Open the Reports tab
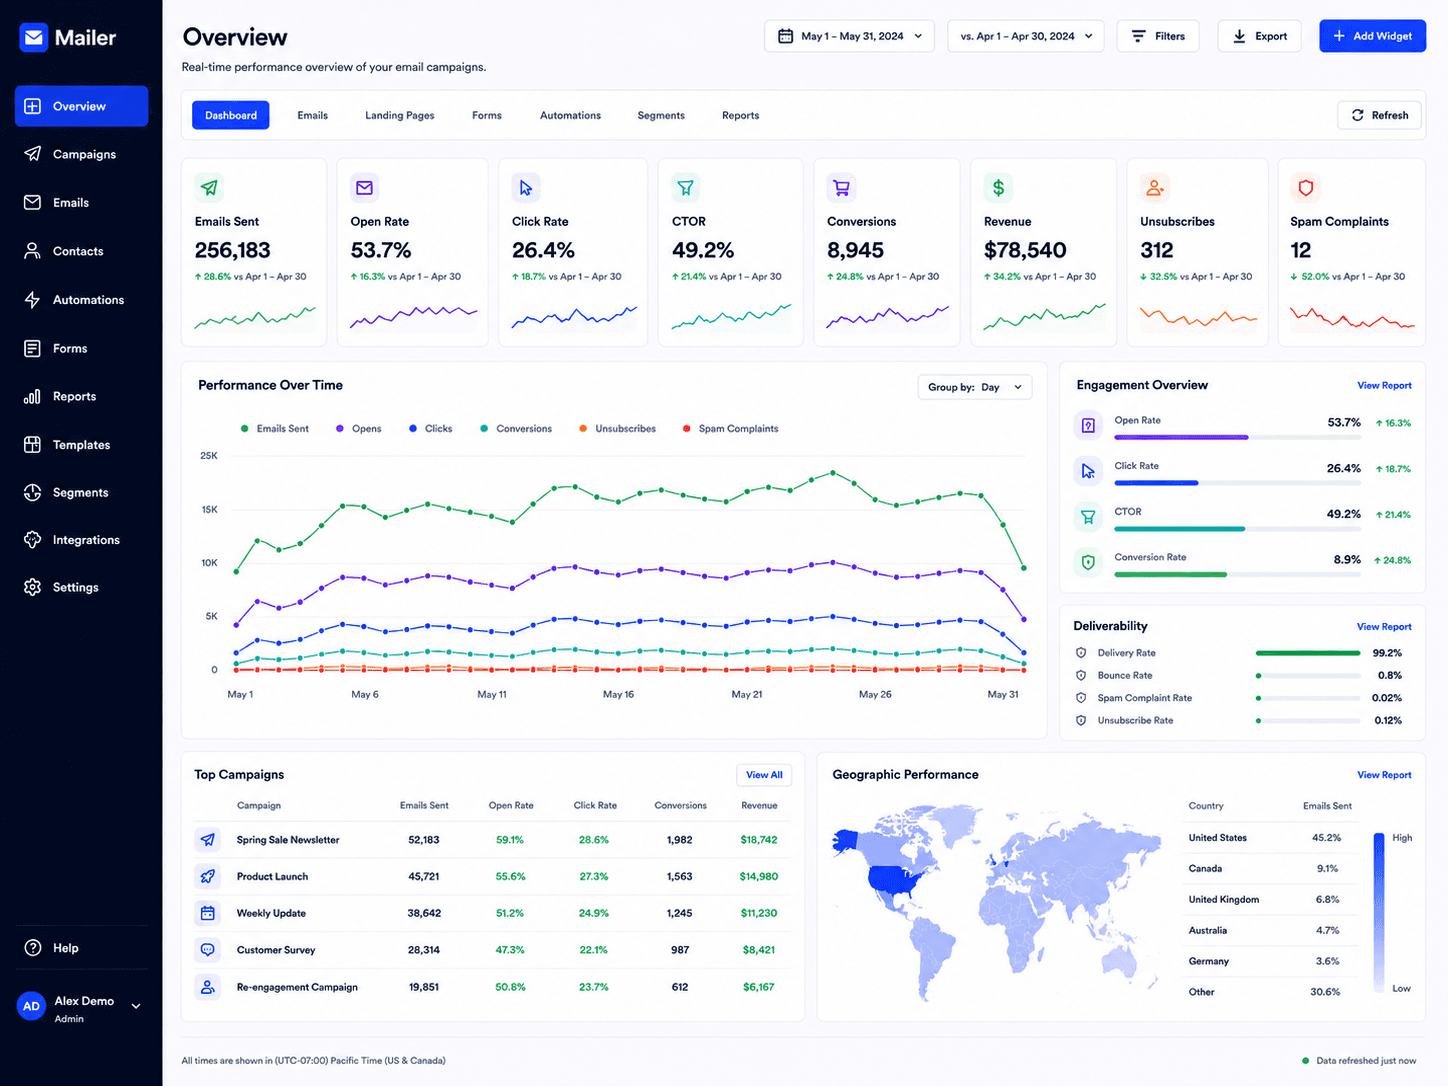 click(741, 115)
